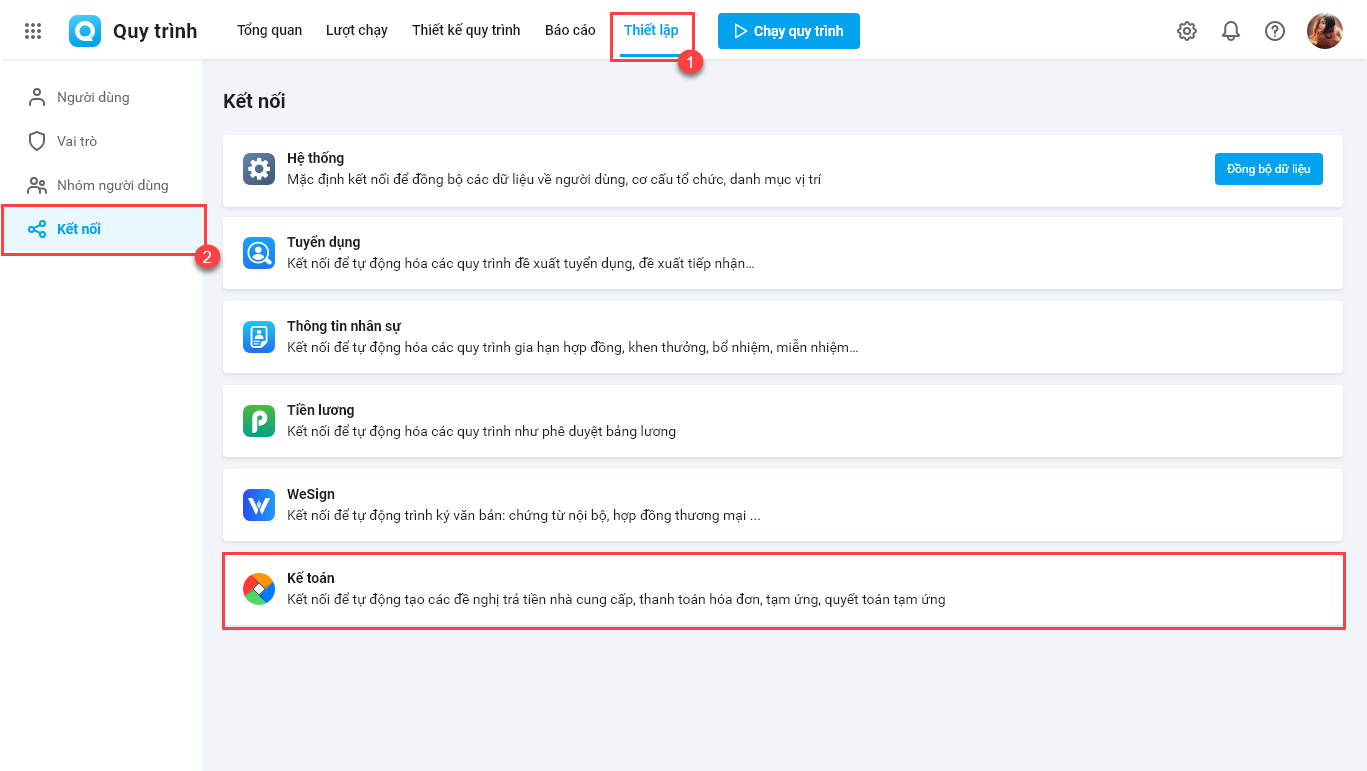Click the Quy trình app logo
Image resolution: width=1367 pixels, height=771 pixels.
click(x=85, y=31)
